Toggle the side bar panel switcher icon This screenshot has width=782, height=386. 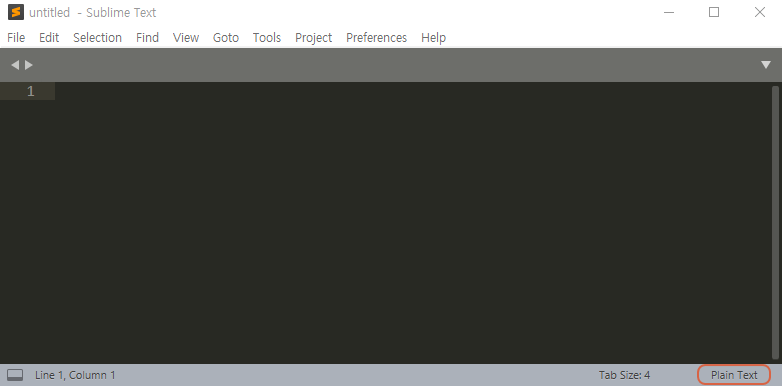point(15,375)
